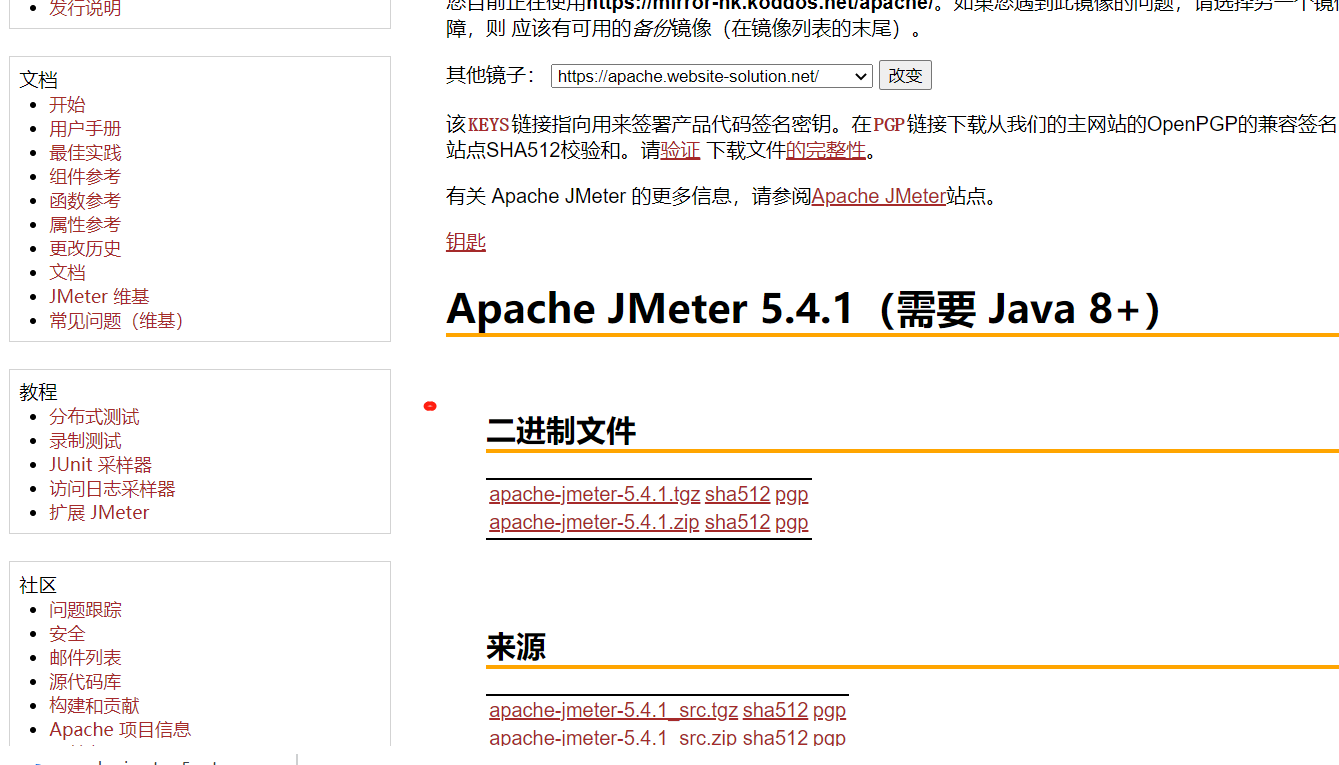Viewport: 1339px width, 765px height.
Task: Open the 安全 link
Action: click(x=67, y=633)
